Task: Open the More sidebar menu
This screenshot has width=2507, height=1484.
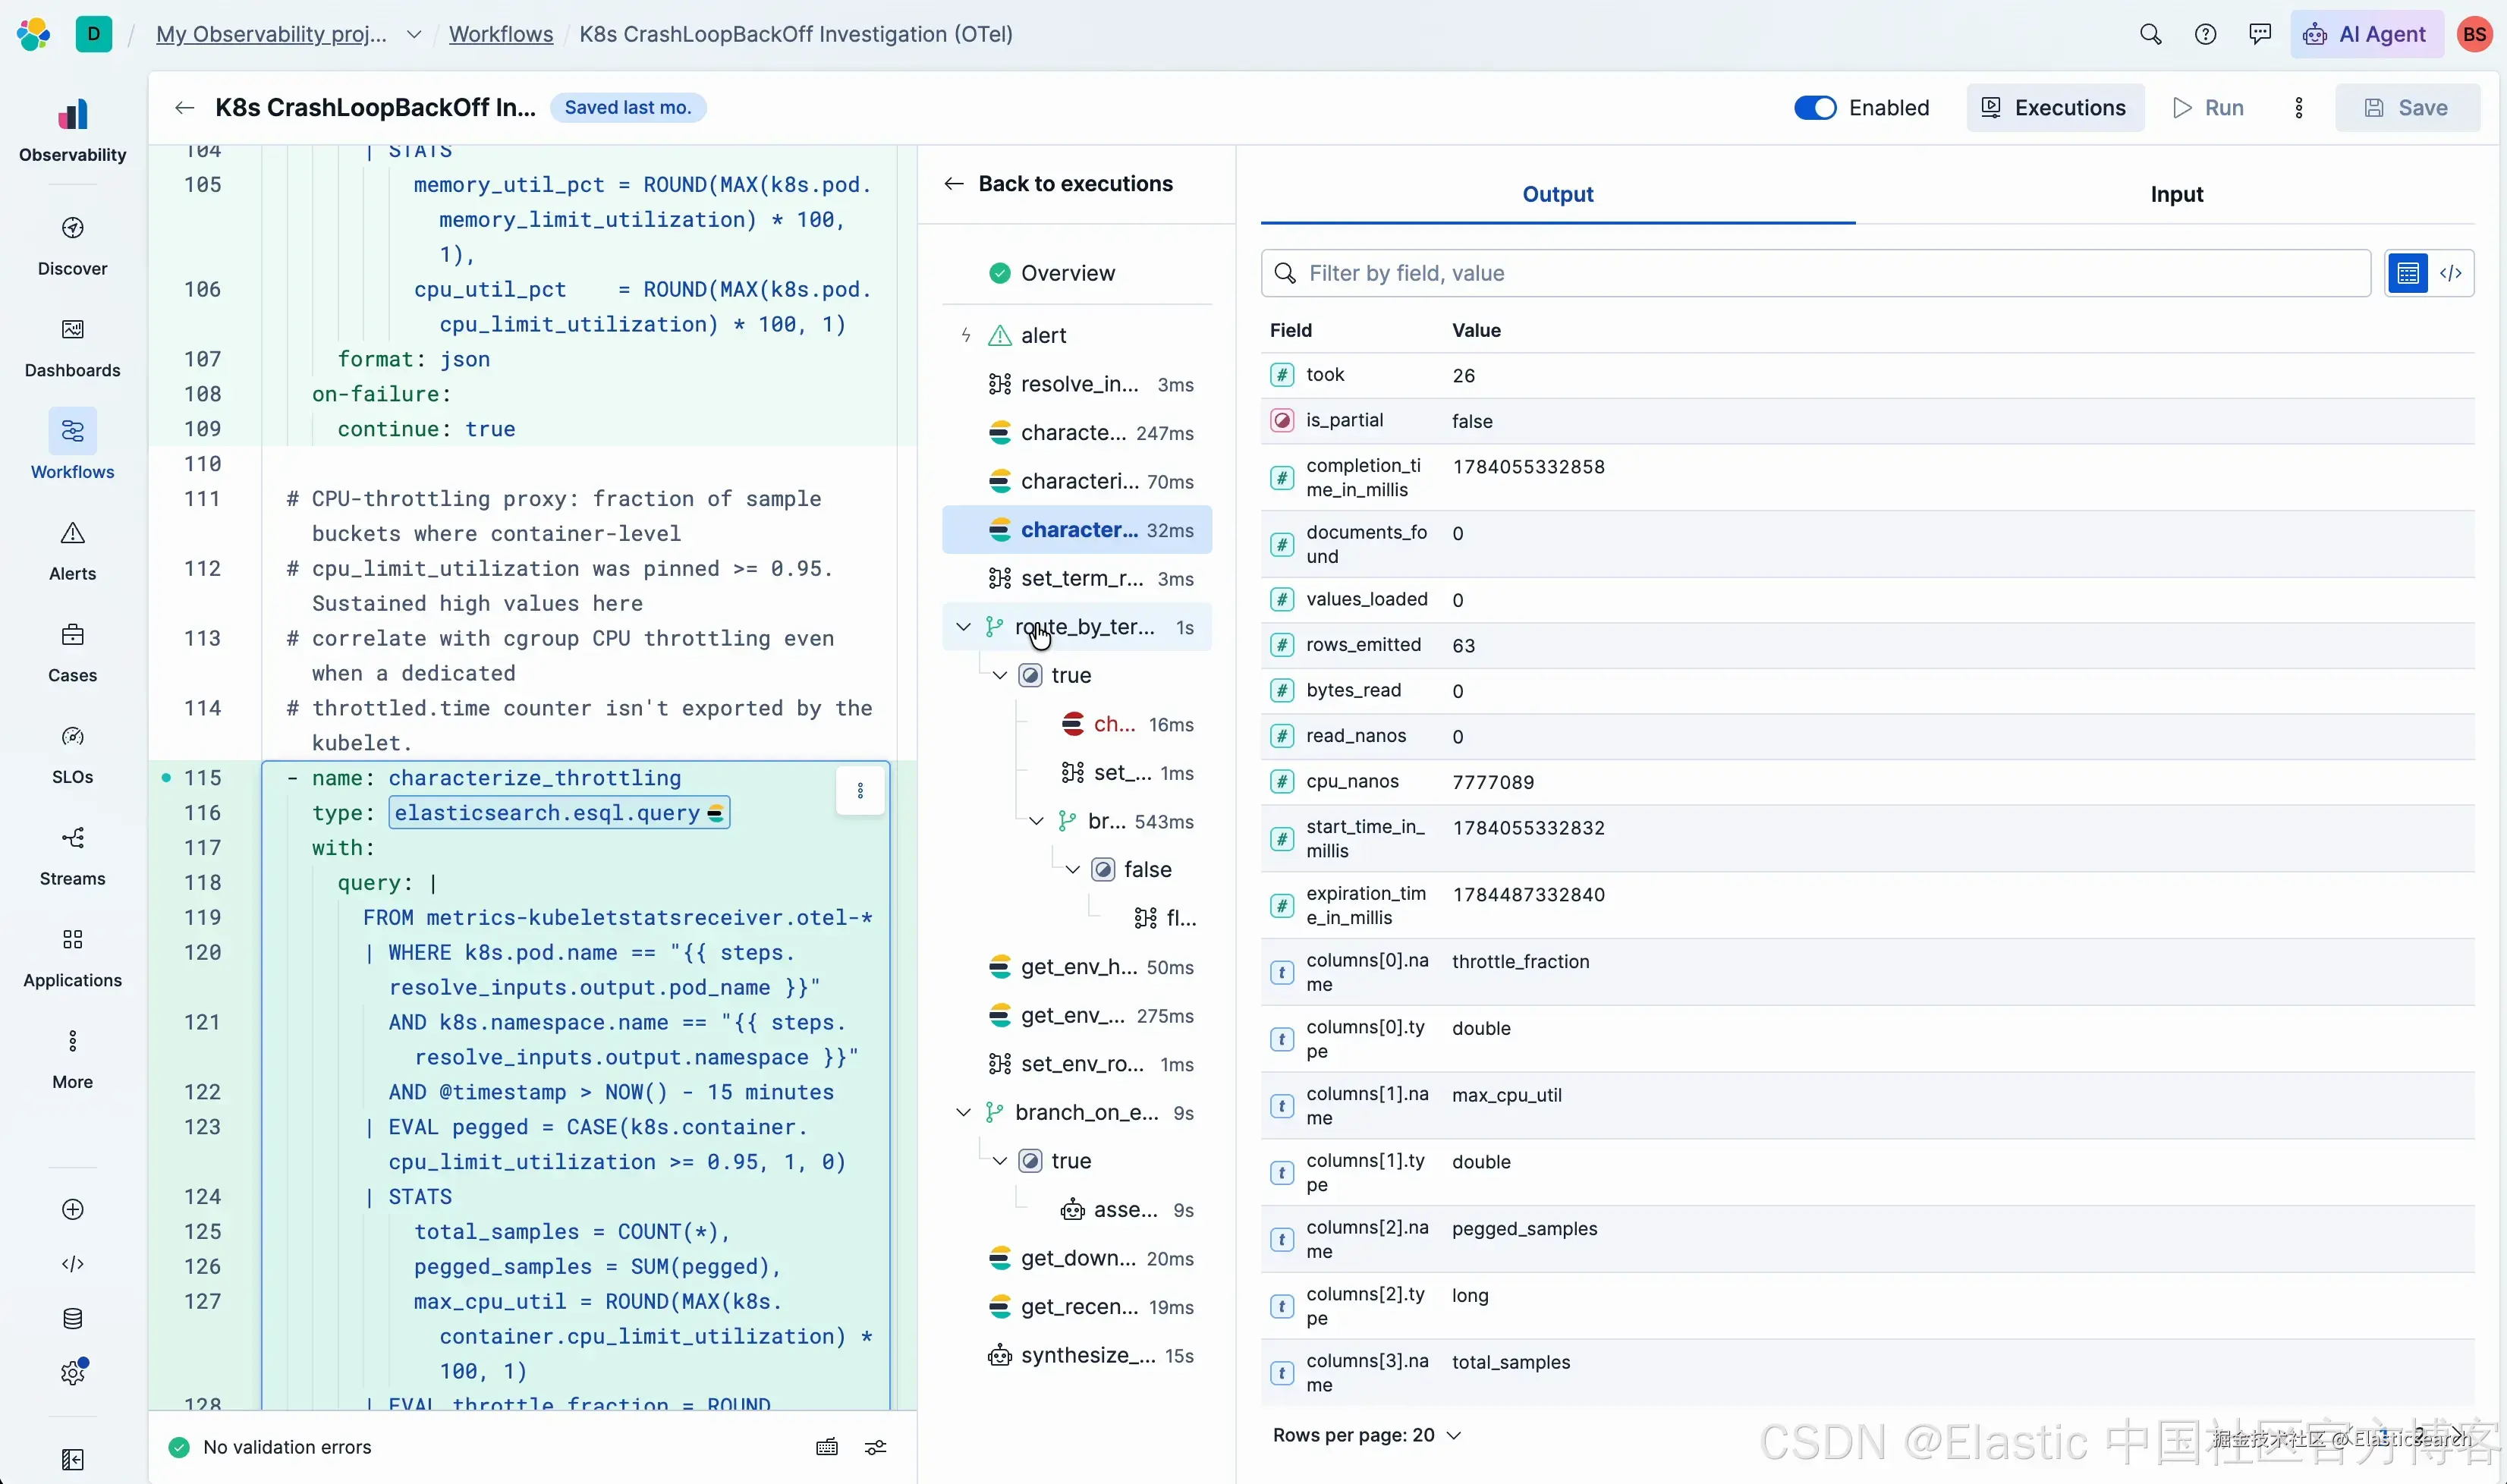Action: [x=72, y=1058]
